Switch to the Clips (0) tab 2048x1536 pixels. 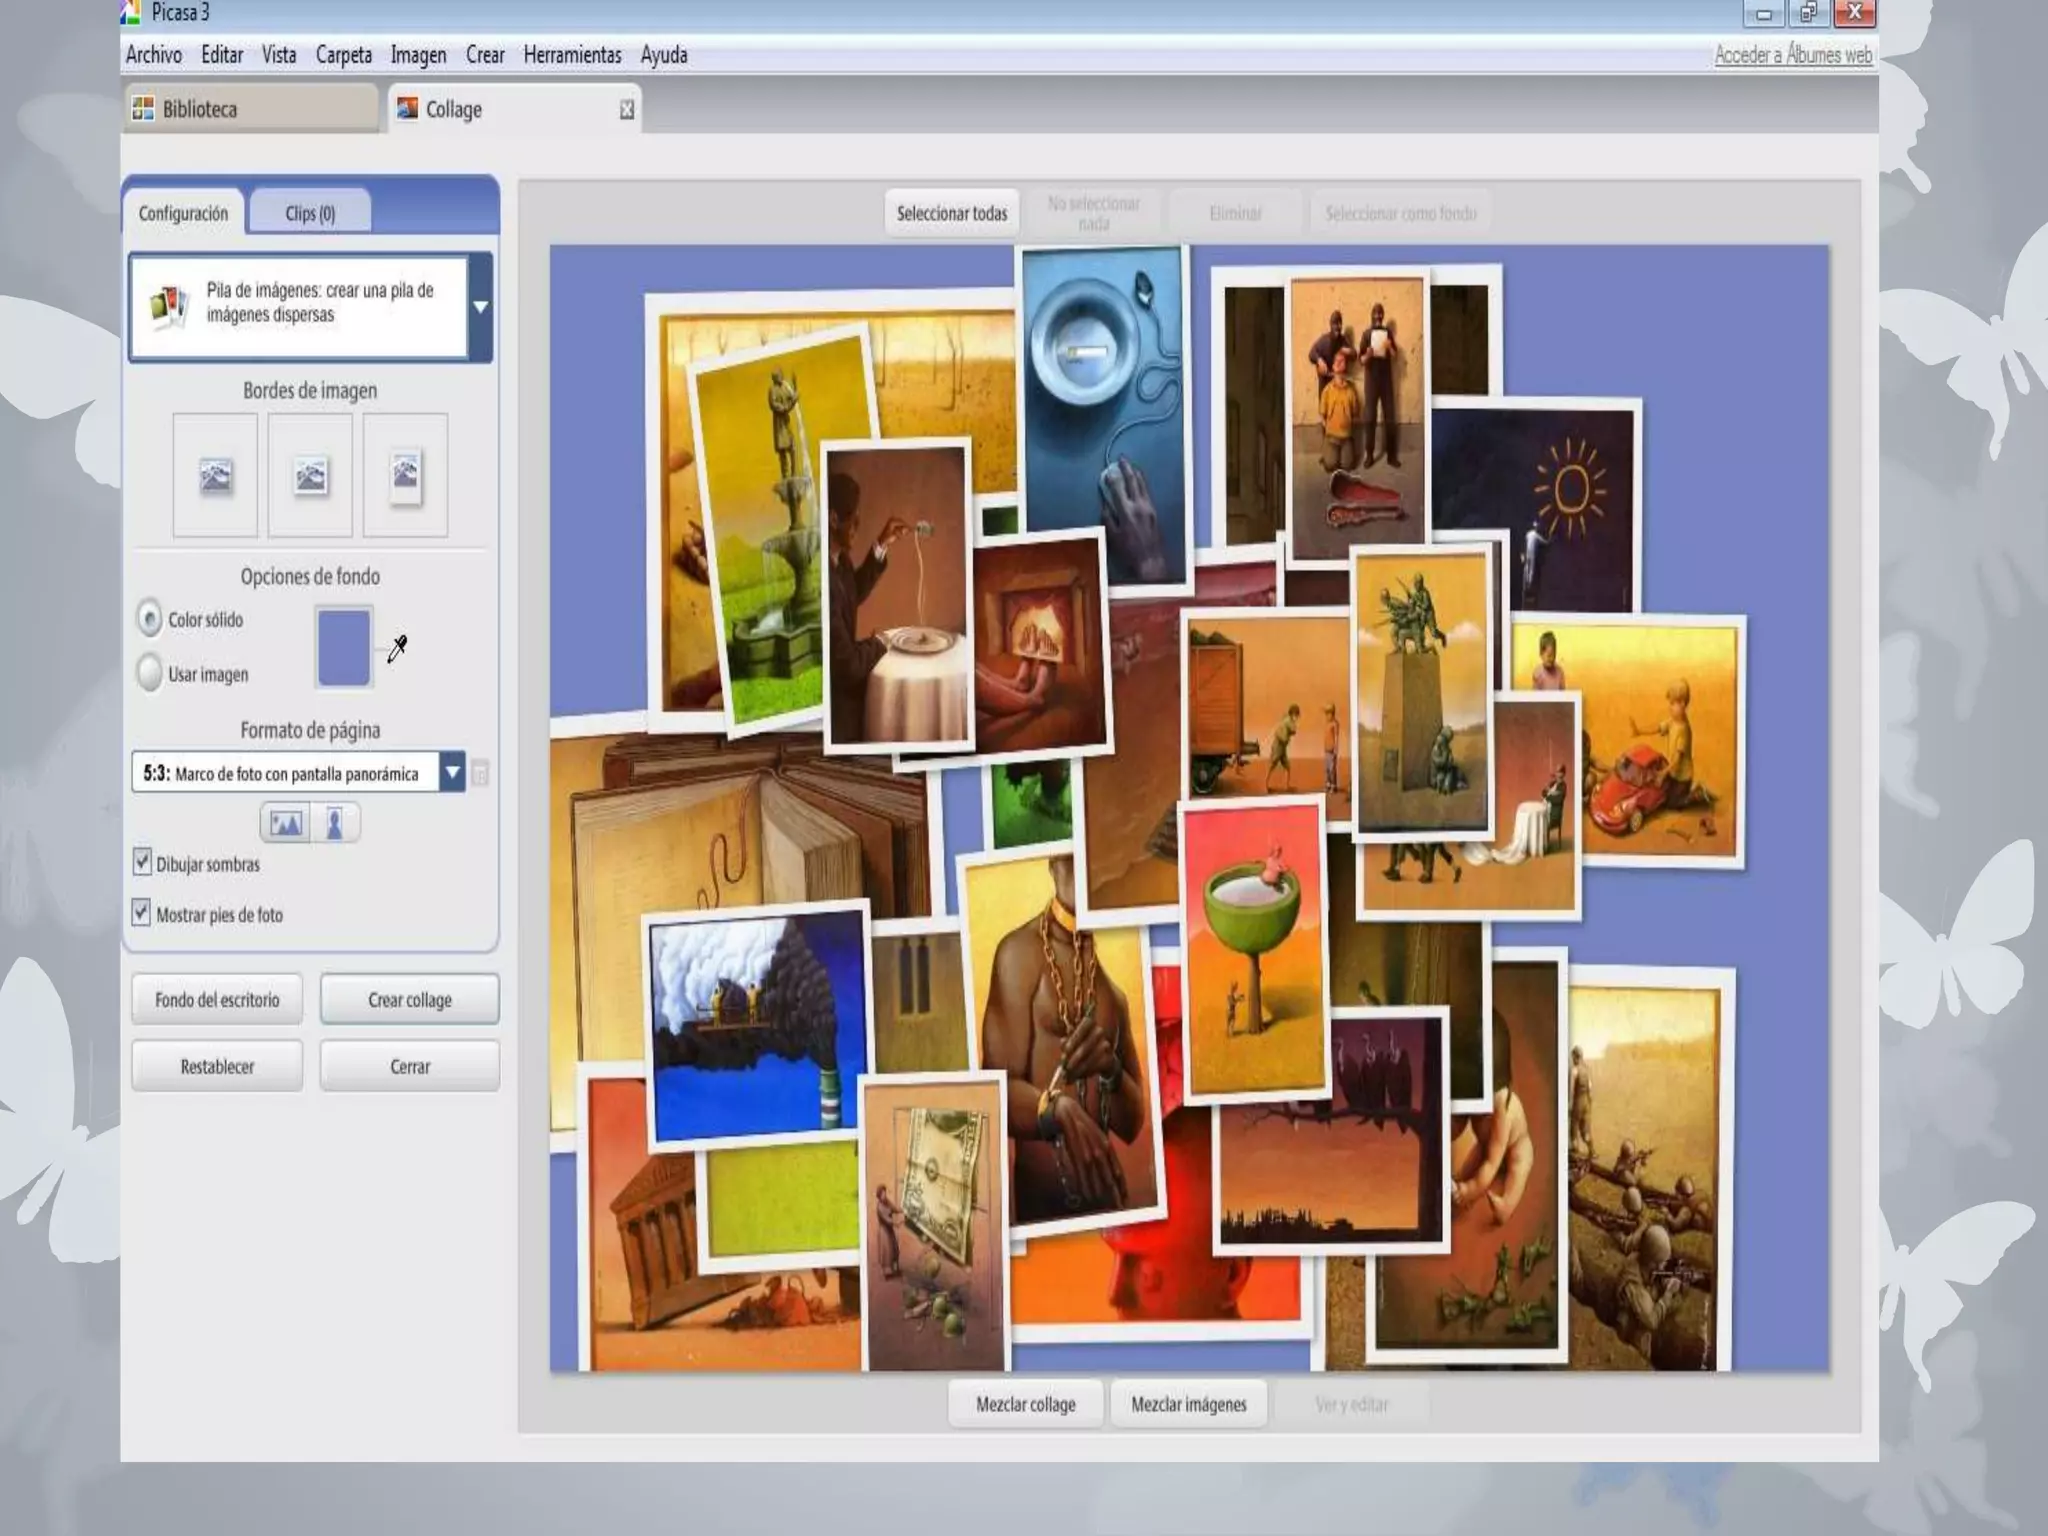pyautogui.click(x=310, y=213)
